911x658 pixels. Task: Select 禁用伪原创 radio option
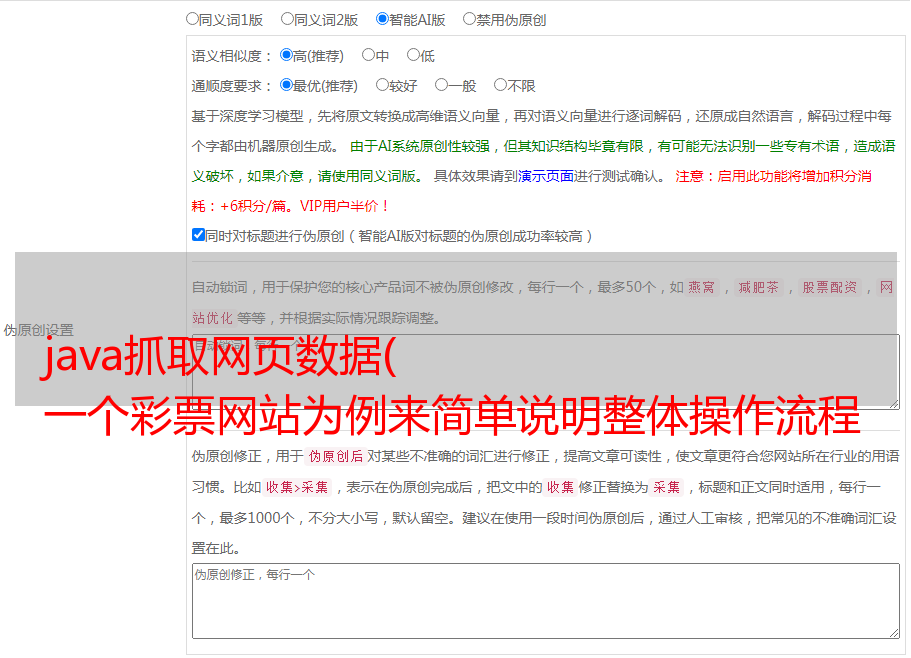tap(469, 19)
